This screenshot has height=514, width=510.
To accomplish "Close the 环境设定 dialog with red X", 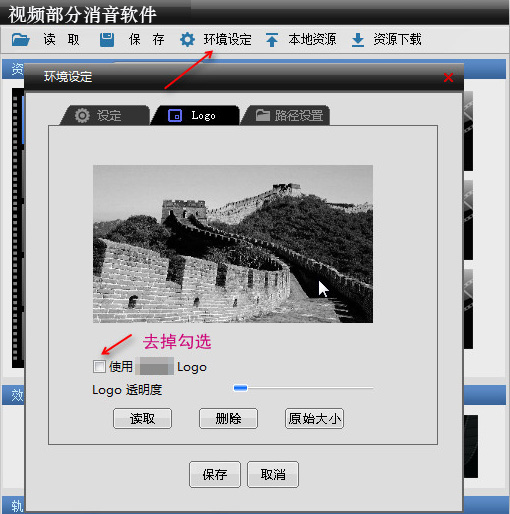I will click(448, 78).
